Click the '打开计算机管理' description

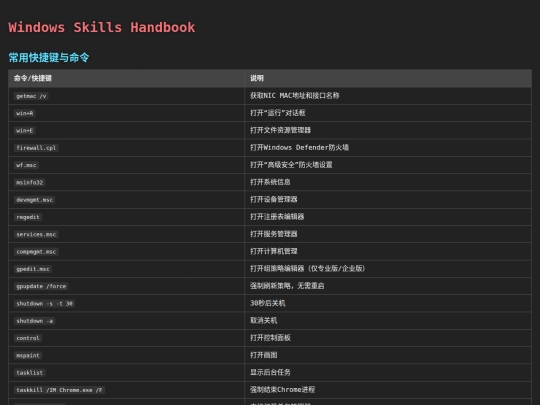pyautogui.click(x=274, y=251)
